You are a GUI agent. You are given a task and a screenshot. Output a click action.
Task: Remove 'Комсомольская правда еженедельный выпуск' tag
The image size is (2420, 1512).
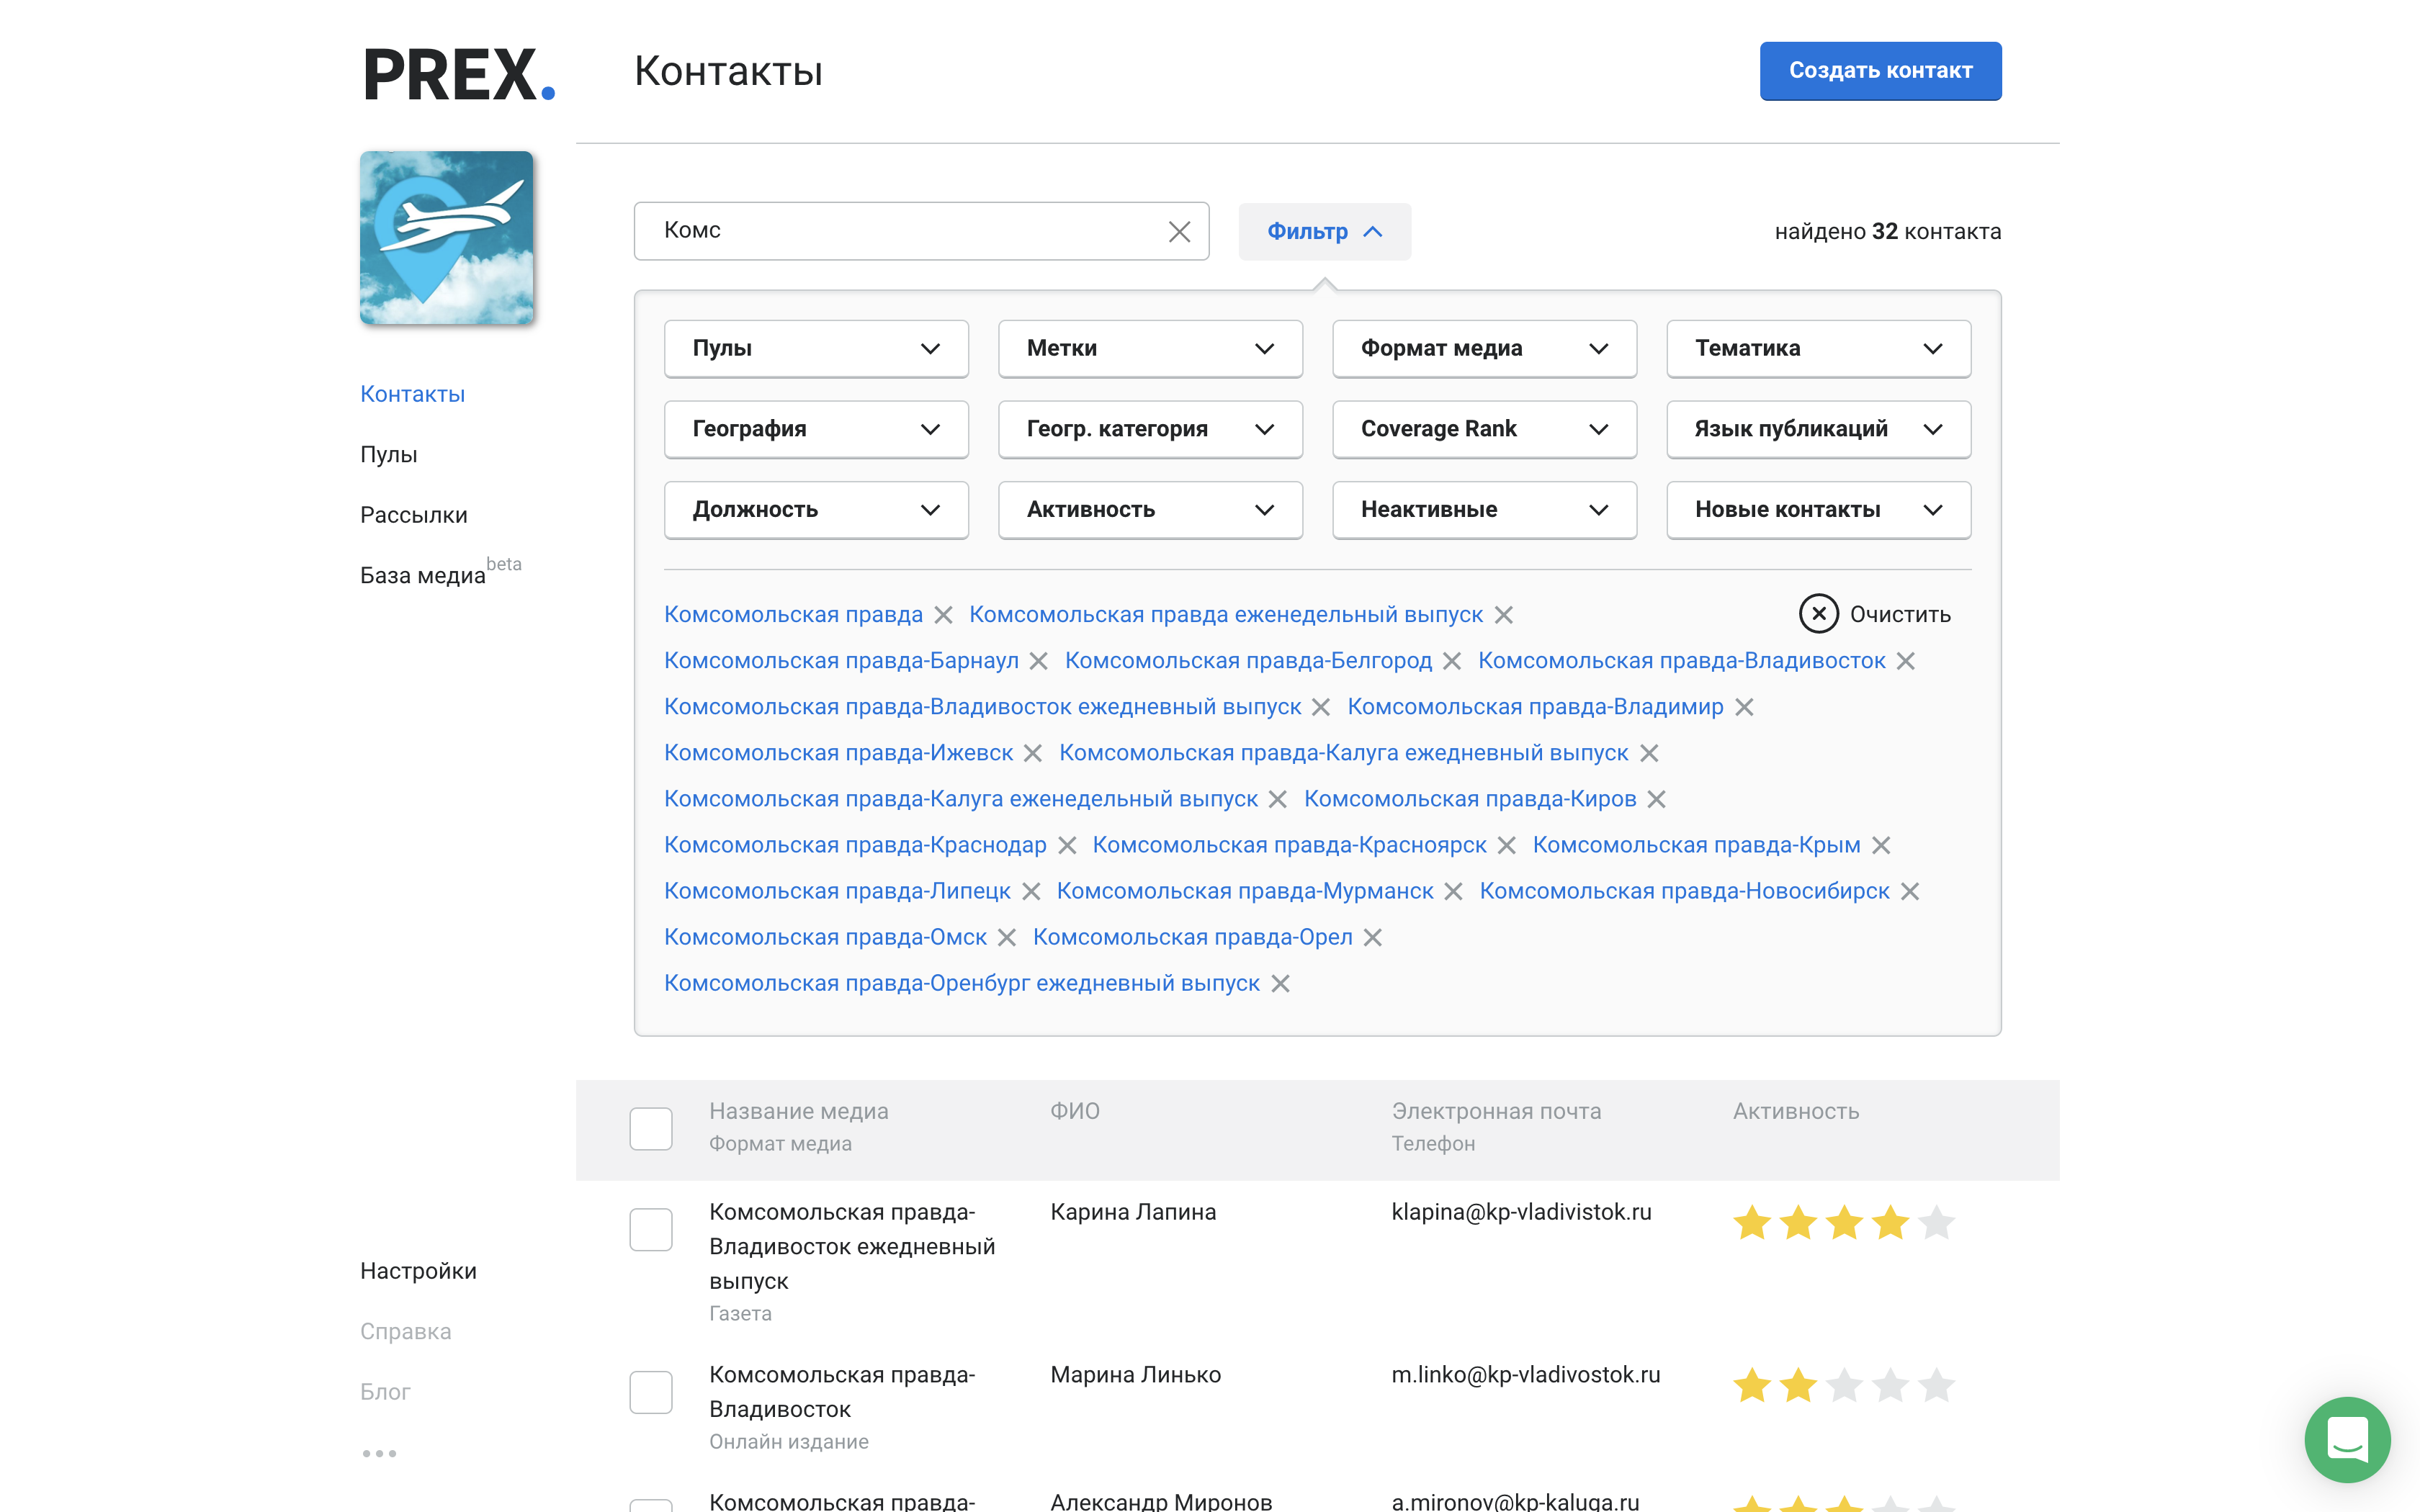click(x=1504, y=615)
